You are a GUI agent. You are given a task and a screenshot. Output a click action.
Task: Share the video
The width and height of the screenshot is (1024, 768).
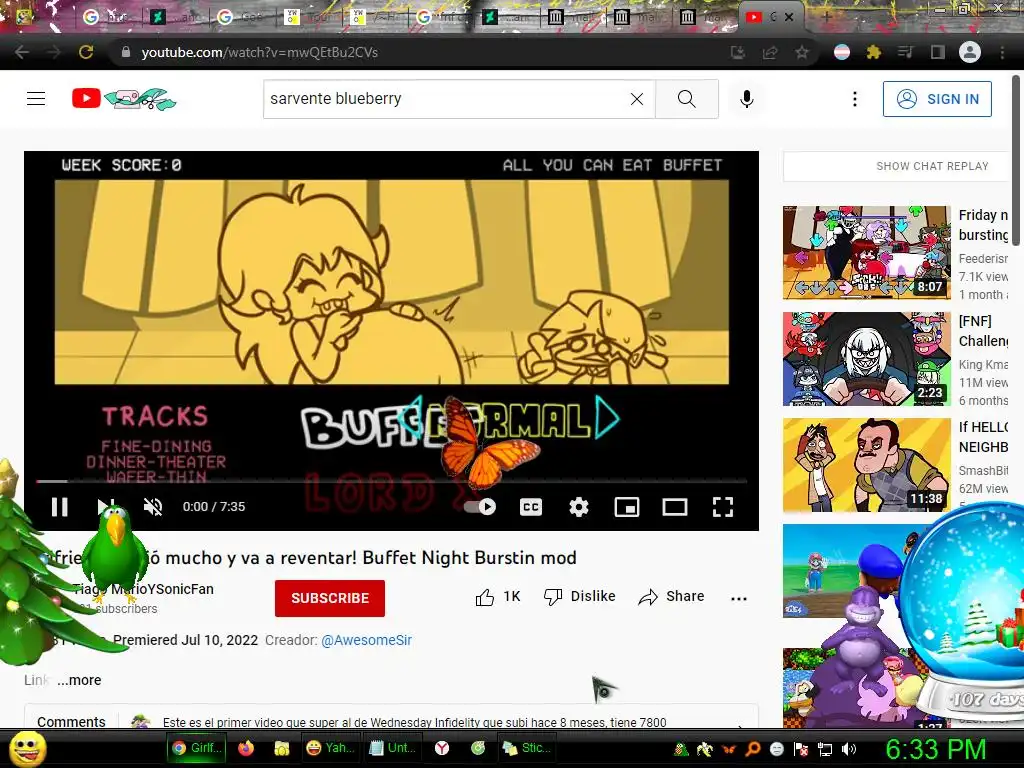[671, 596]
